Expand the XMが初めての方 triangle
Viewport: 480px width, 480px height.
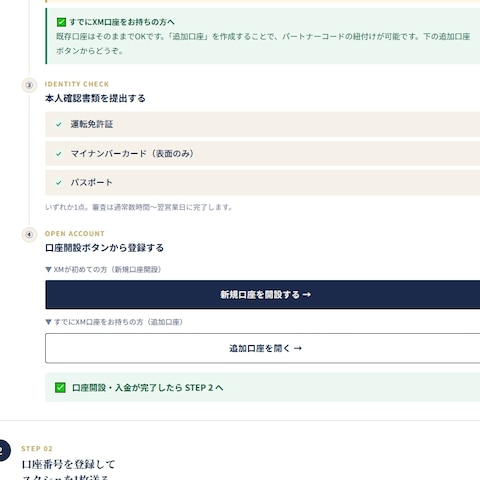click(48, 269)
